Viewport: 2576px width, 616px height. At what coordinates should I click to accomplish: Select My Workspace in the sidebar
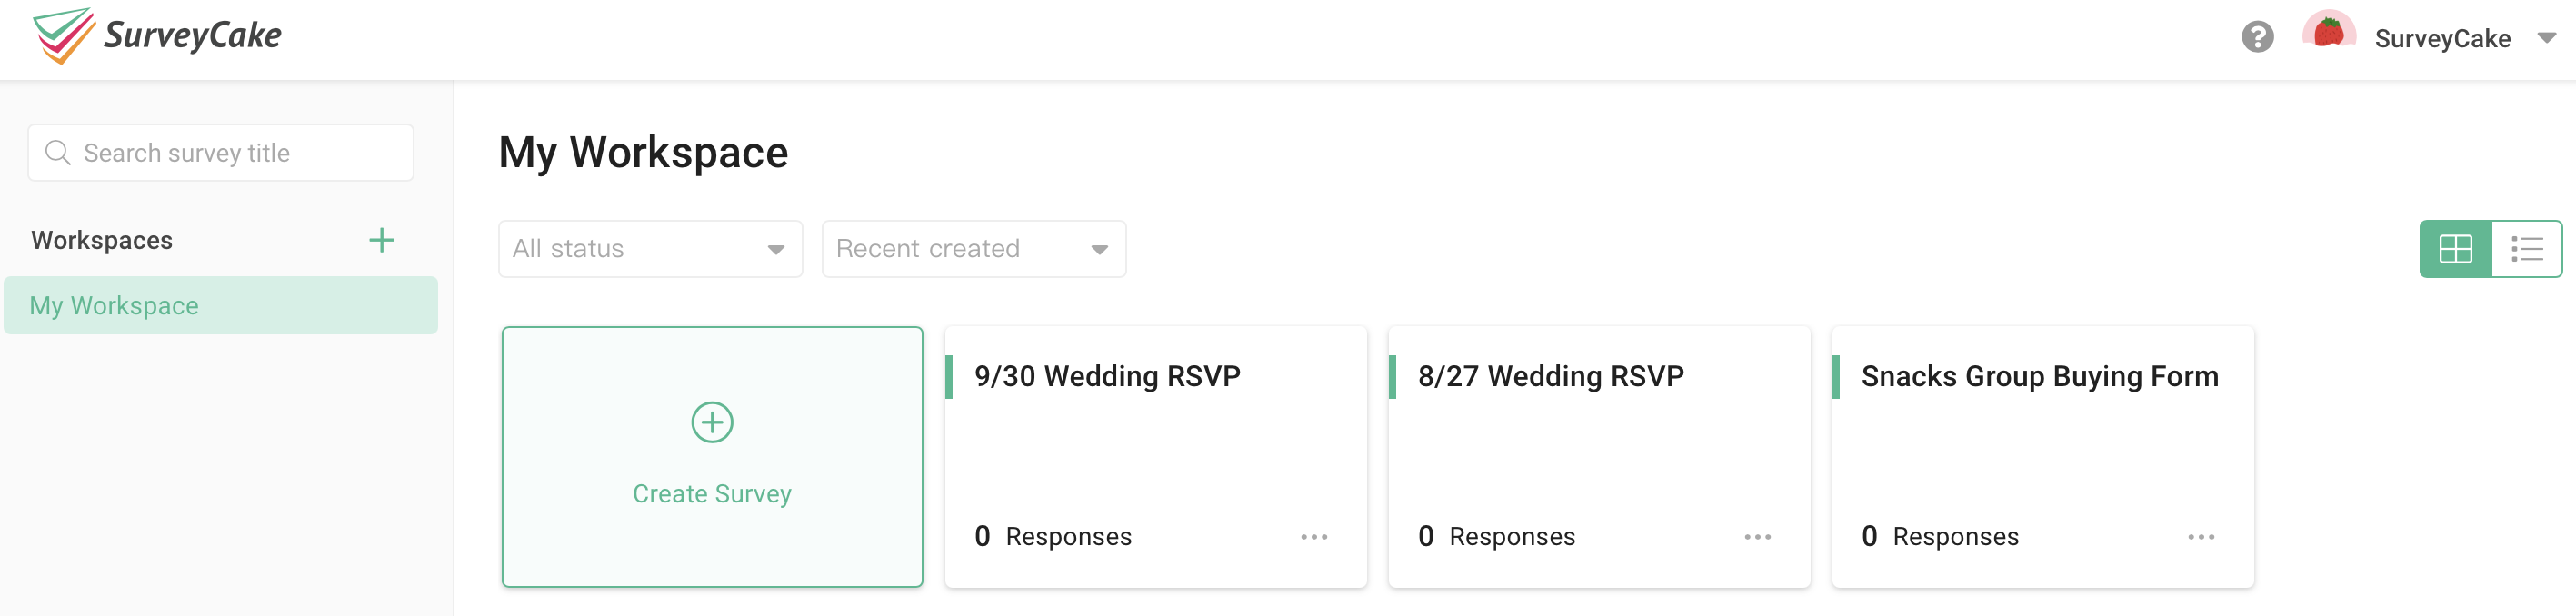click(114, 305)
